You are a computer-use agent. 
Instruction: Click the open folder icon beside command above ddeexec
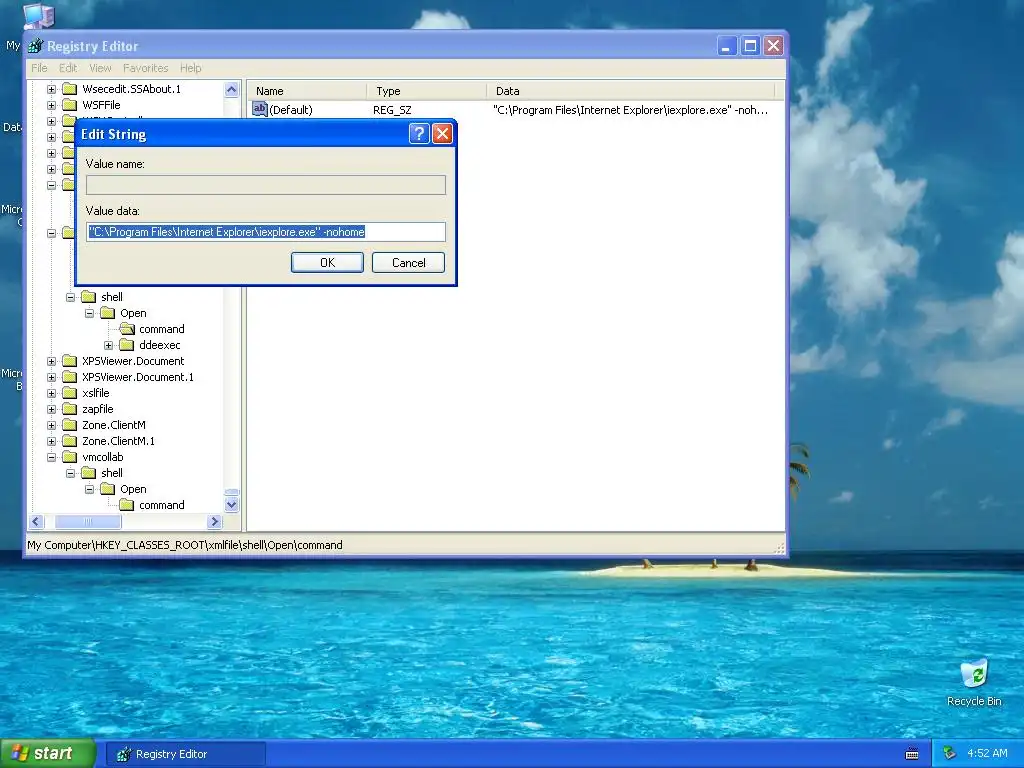click(x=127, y=329)
